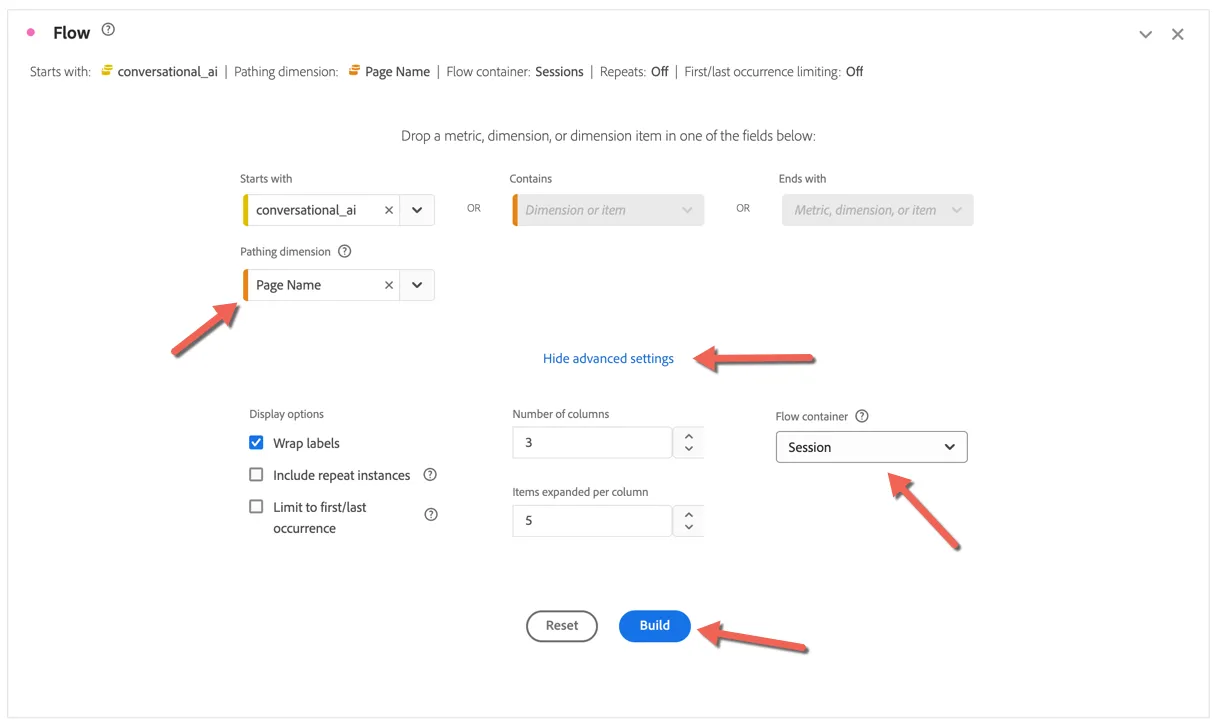Screen dimensions: 1220x728
Task: Decrease the Number of columns value
Action: tap(688, 450)
